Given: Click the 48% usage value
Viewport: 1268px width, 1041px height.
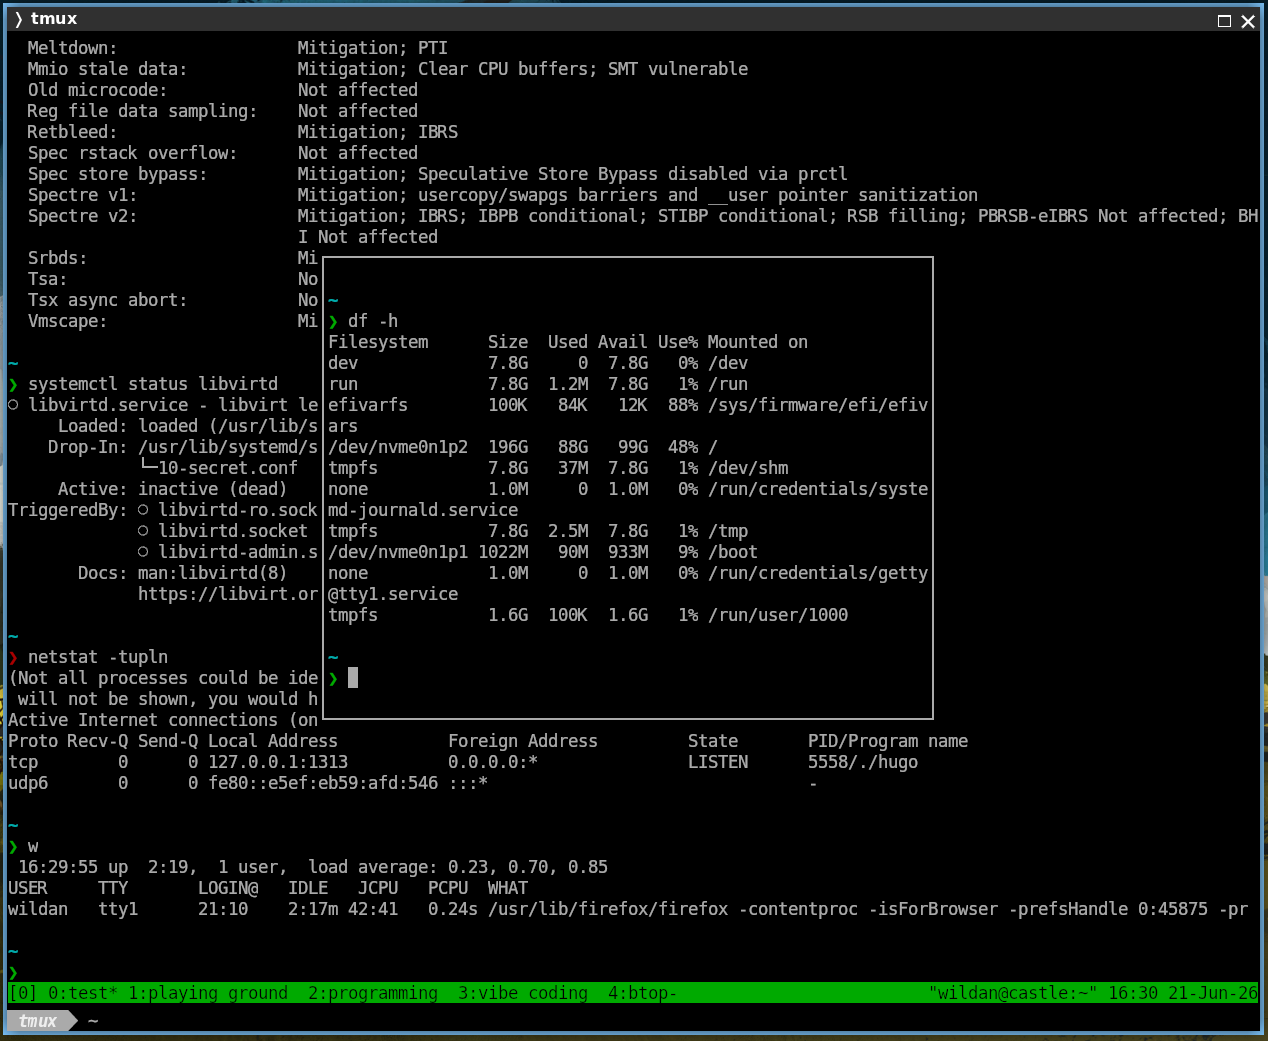Looking at the screenshot, I should 683,447.
